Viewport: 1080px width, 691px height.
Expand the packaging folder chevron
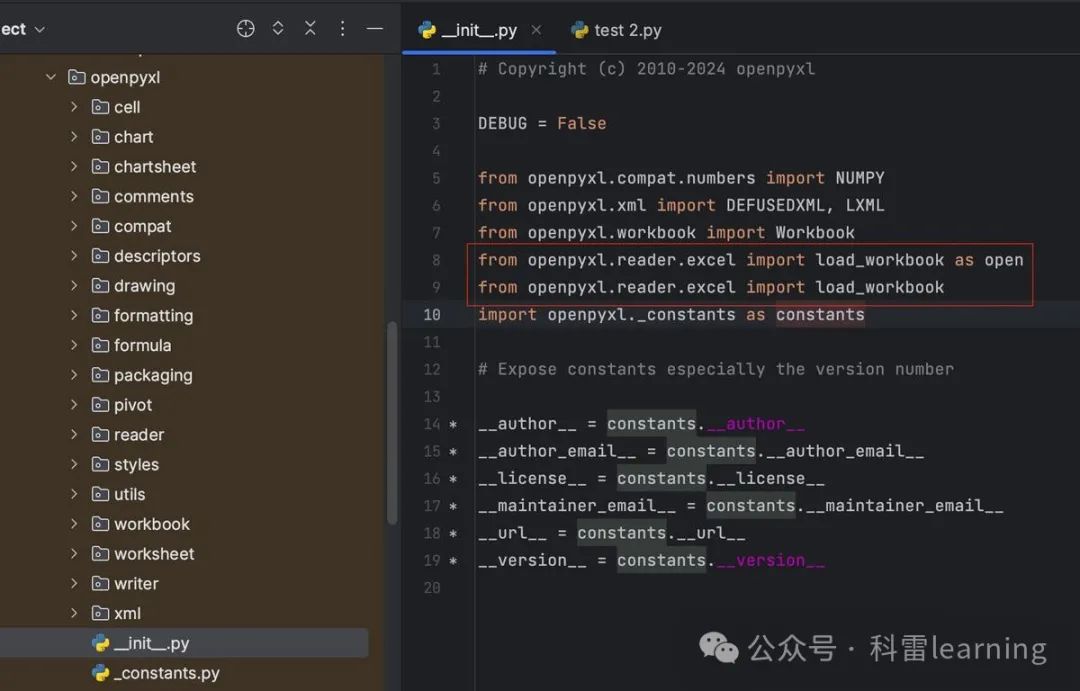tap(74, 374)
